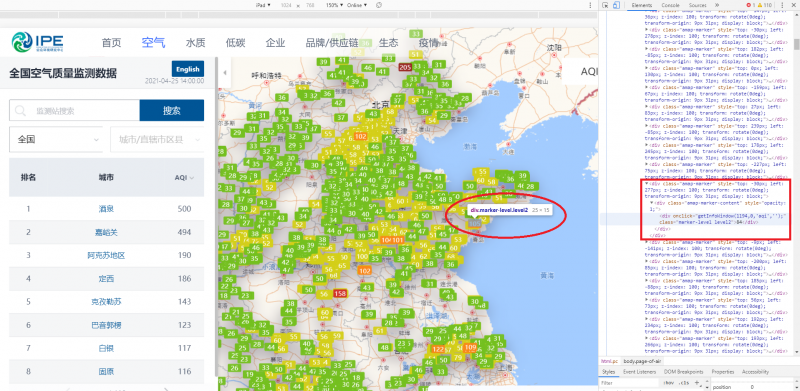The height and width of the screenshot is (391, 800).
Task: Click the IPE logo
Action: coord(38,41)
